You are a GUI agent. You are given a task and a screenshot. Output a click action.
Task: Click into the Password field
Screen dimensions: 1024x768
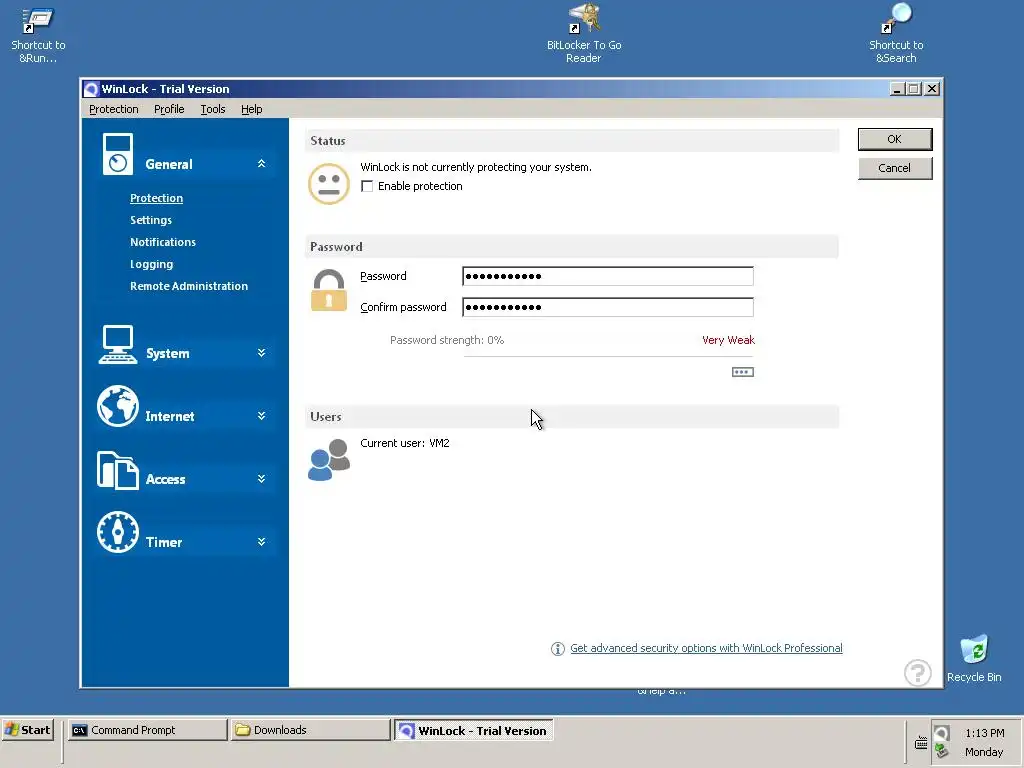[608, 276]
